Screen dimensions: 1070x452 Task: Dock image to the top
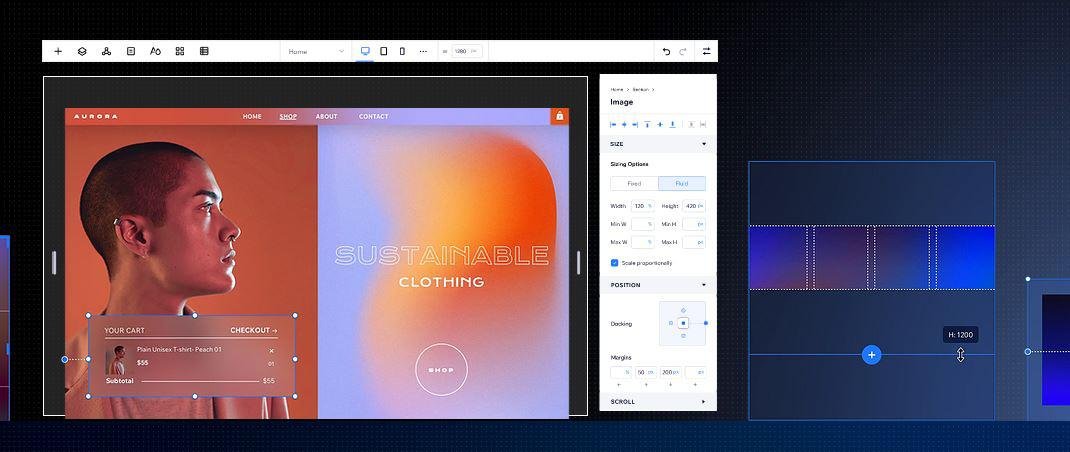[x=683, y=311]
